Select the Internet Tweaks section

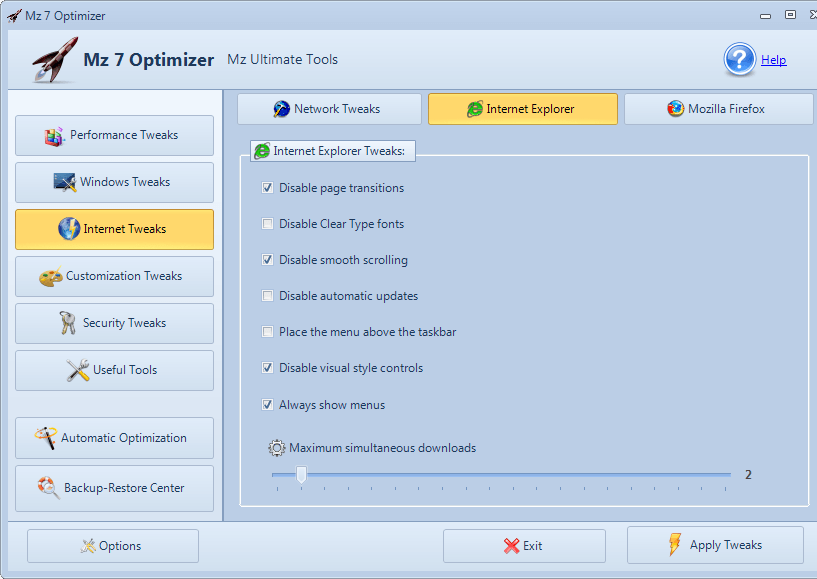pyautogui.click(x=115, y=229)
